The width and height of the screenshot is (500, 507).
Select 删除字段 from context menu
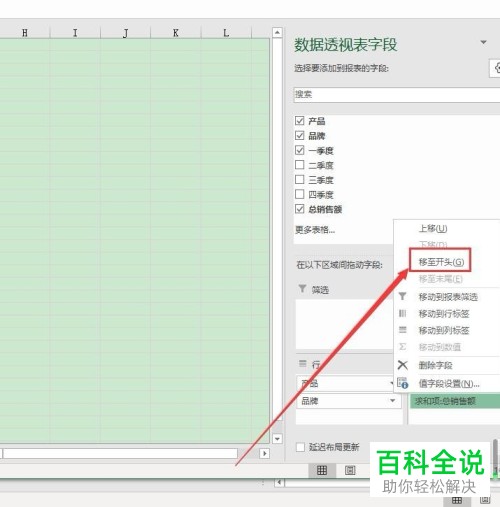435,365
